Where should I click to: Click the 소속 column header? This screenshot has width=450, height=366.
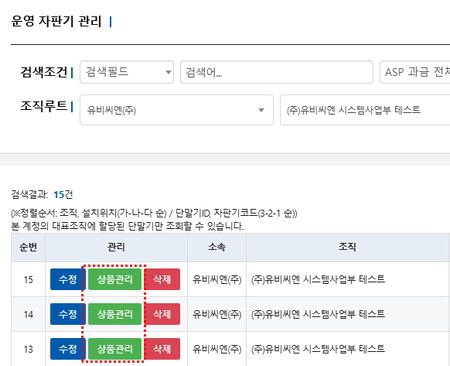(217, 247)
